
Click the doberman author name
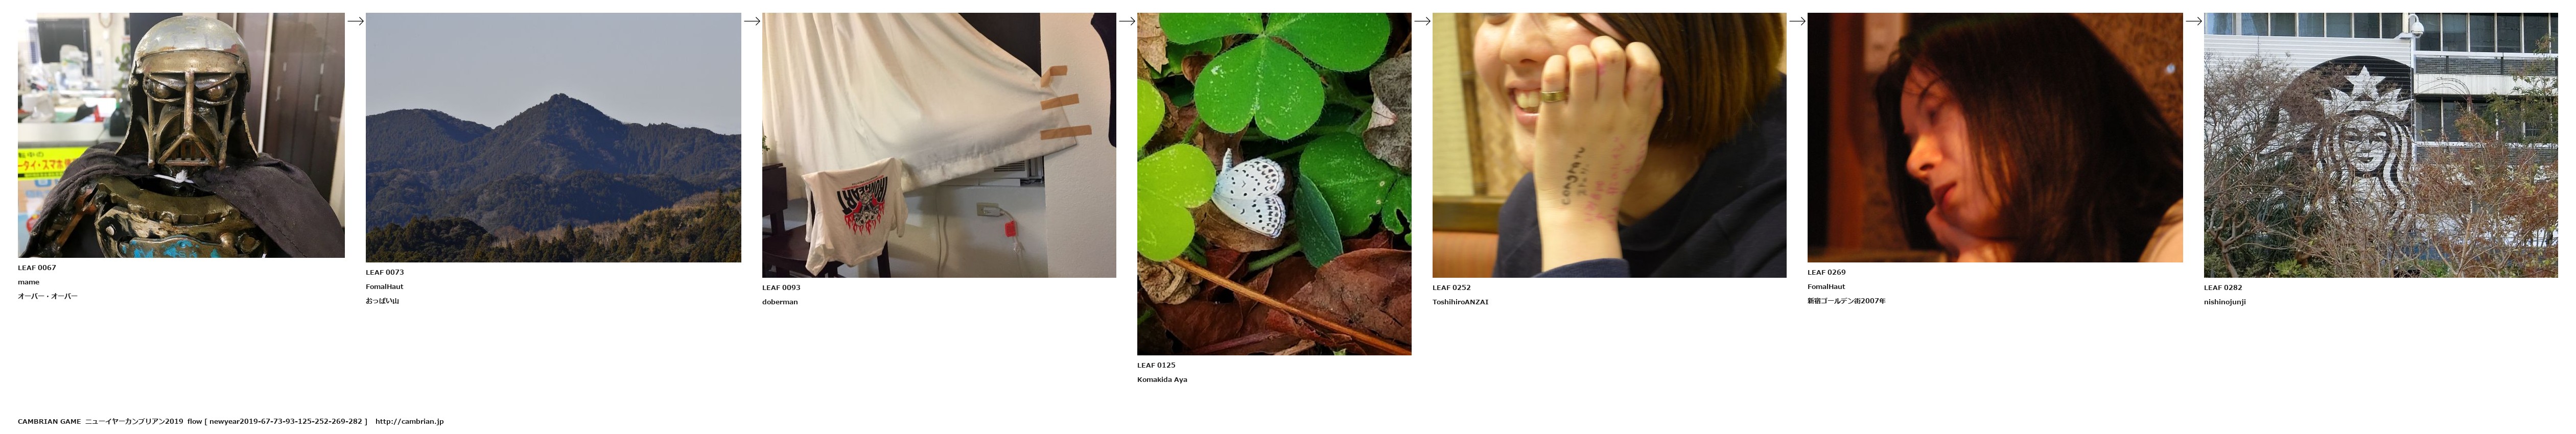click(x=780, y=302)
